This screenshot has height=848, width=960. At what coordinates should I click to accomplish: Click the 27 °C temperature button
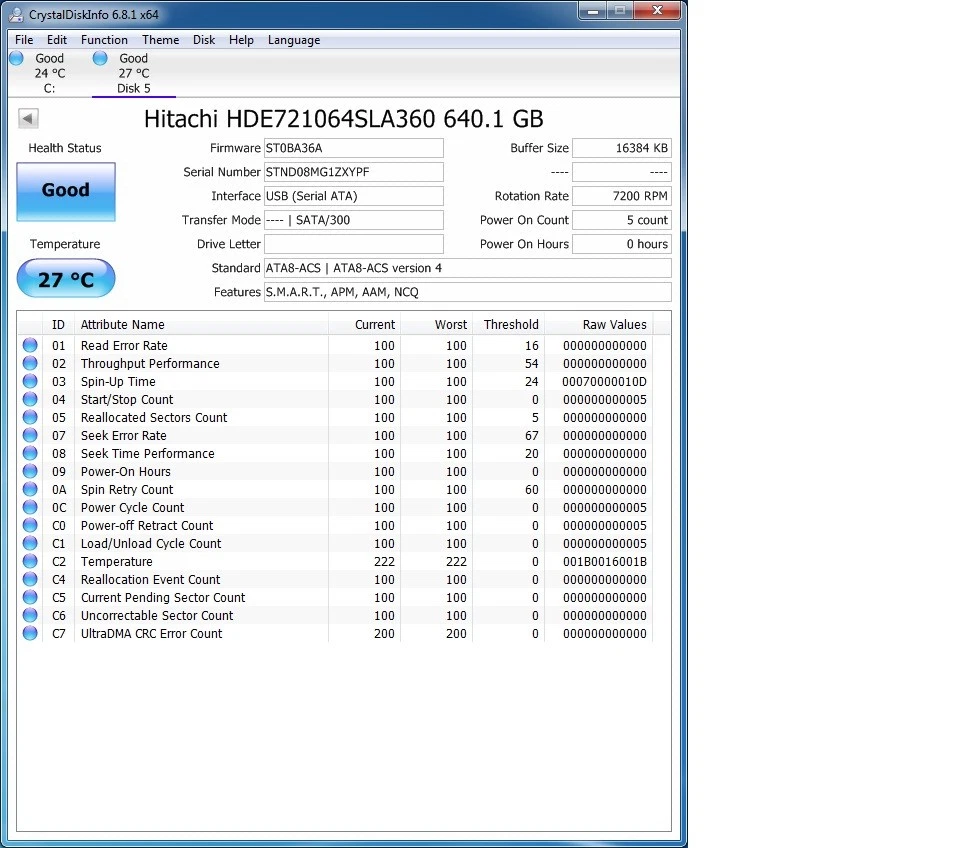click(x=66, y=279)
